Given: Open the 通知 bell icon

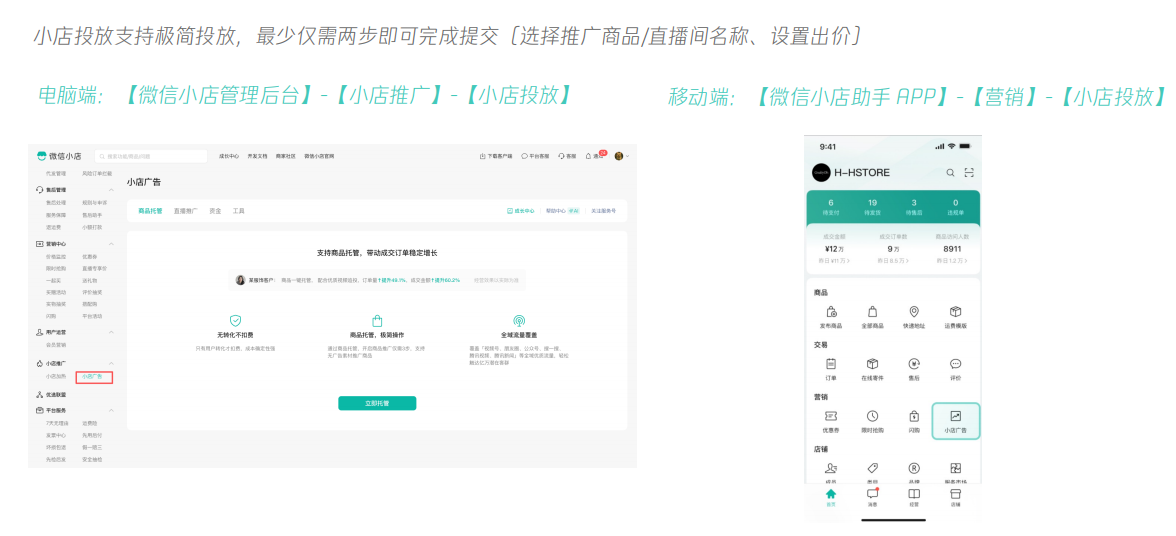Looking at the screenshot, I should pos(589,156).
